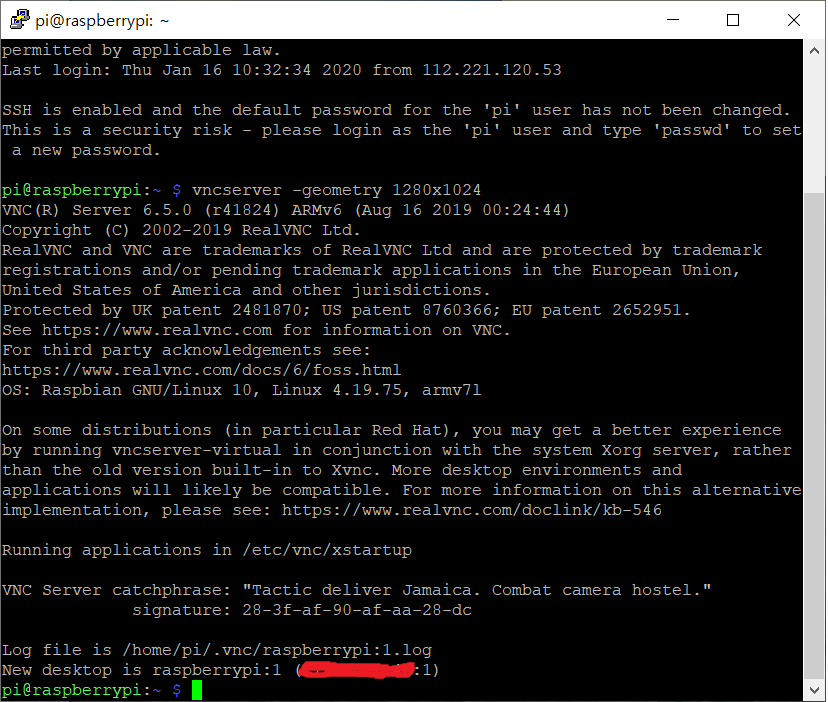Click the URL https://www.realvnc.com/docs/6/foss.html
The width and height of the screenshot is (828, 702).
coord(201,370)
